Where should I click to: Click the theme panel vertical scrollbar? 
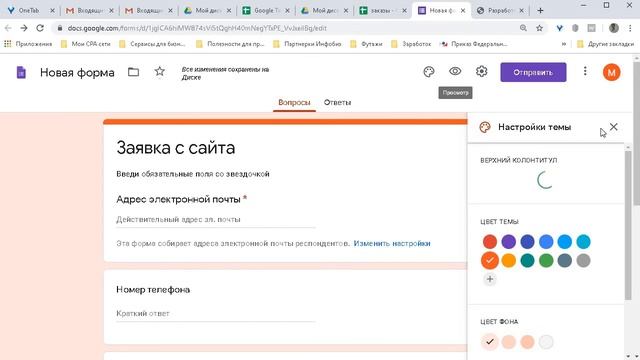pyautogui.click(x=628, y=224)
